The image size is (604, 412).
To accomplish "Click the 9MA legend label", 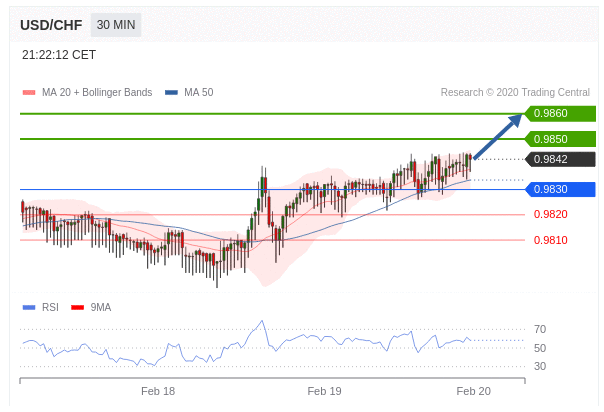I will 101,307.
